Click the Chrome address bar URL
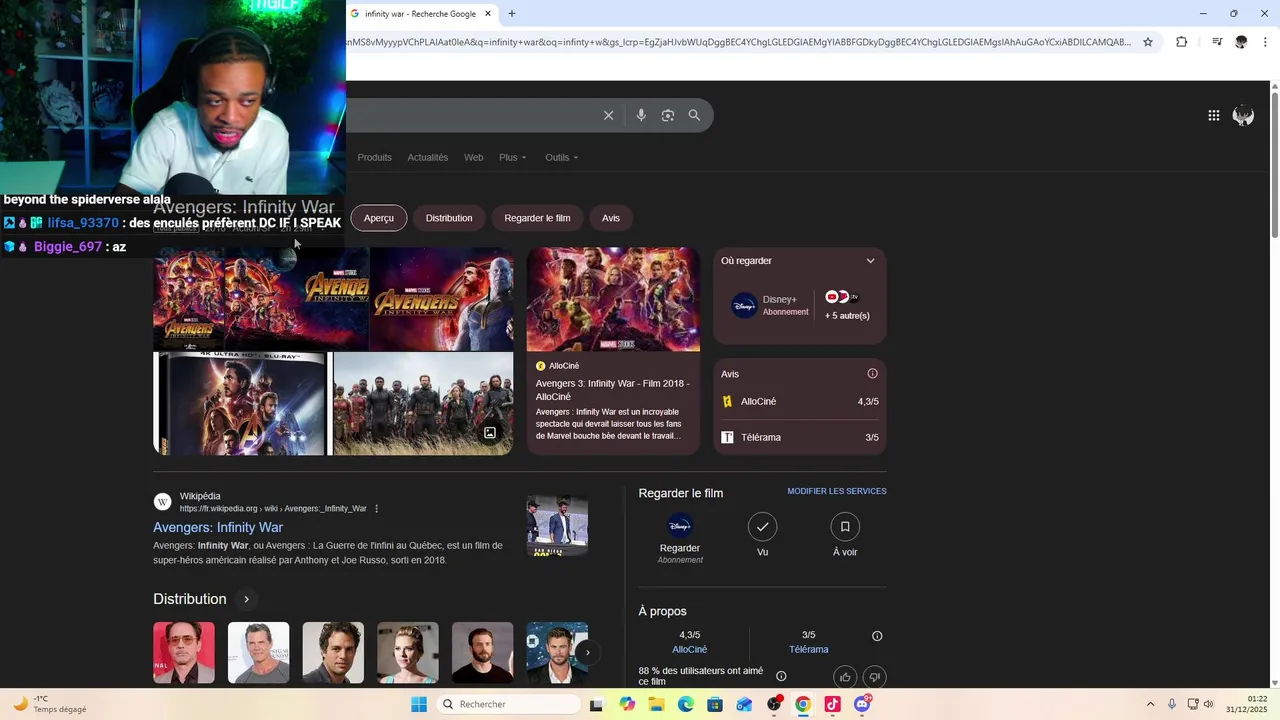Screen dimensions: 1280x720 point(739,42)
